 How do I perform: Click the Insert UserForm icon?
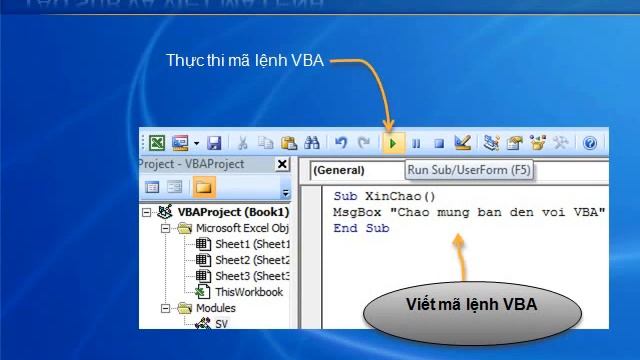click(180, 143)
